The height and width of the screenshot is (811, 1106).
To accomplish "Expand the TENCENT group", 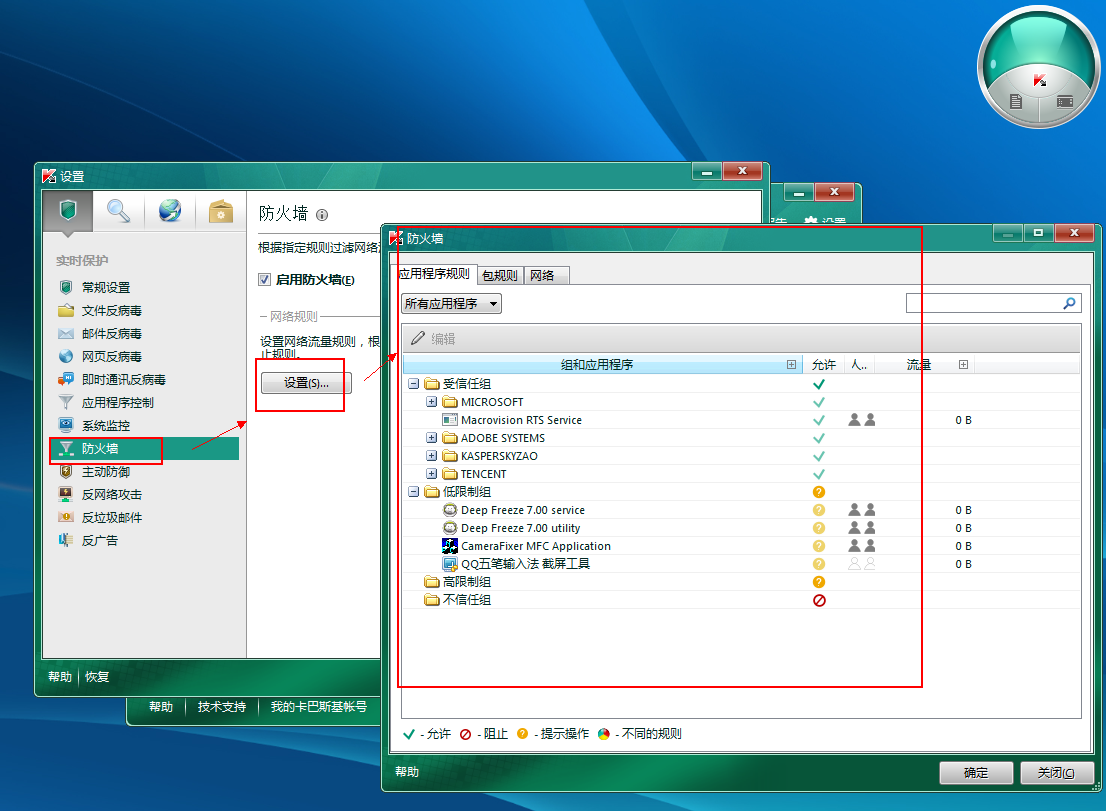I will (x=432, y=474).
